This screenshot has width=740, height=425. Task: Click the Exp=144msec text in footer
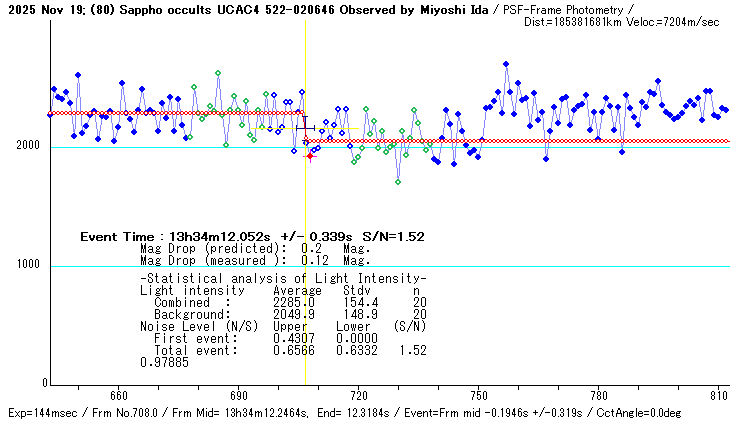tap(40, 413)
